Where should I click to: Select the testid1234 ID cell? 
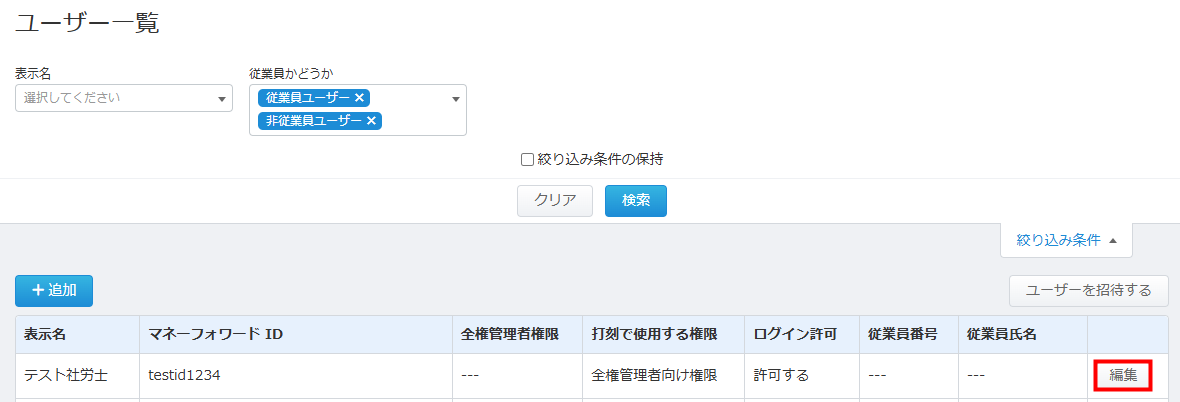184,376
